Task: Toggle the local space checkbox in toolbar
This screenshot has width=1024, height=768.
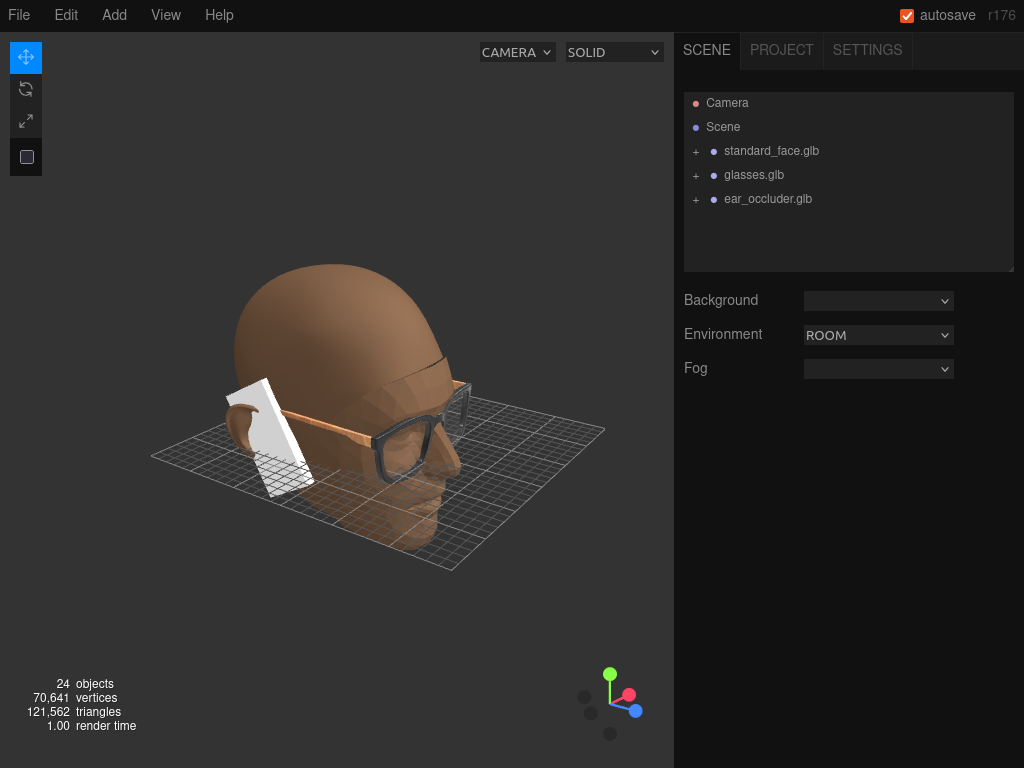Action: point(27,157)
